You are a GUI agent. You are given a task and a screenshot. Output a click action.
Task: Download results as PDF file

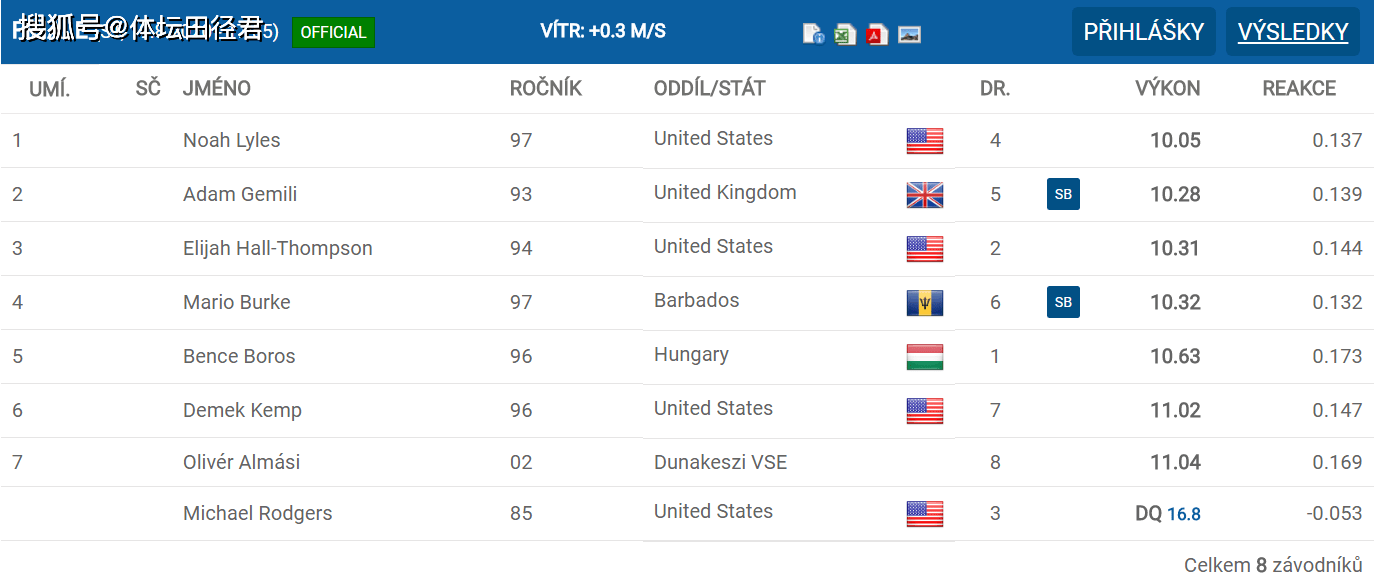877,34
